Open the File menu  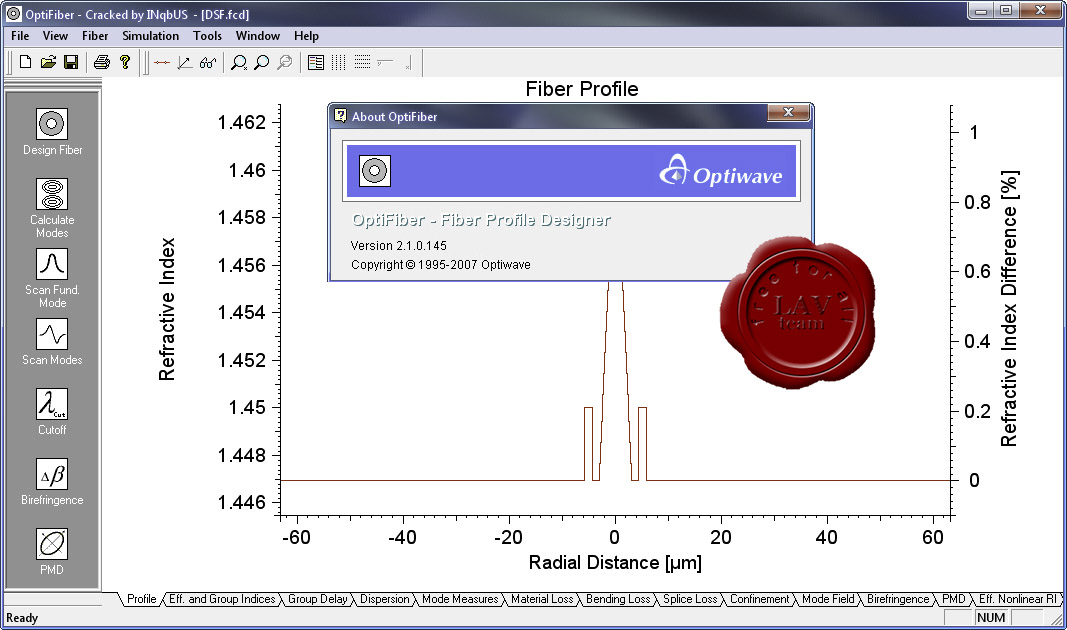(20, 36)
